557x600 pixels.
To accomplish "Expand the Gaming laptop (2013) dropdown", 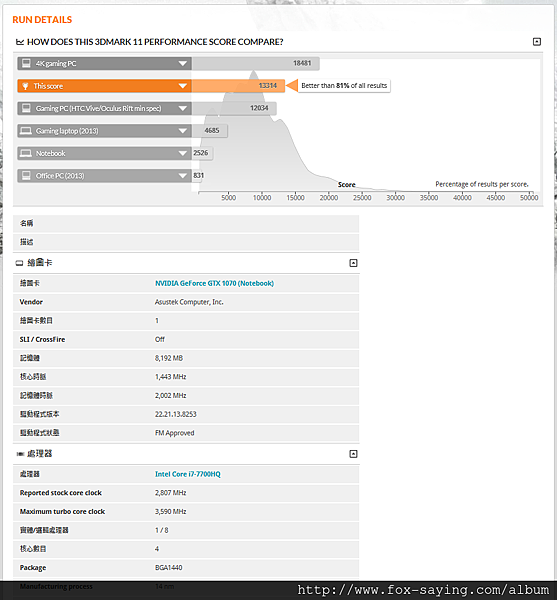I will click(x=183, y=131).
